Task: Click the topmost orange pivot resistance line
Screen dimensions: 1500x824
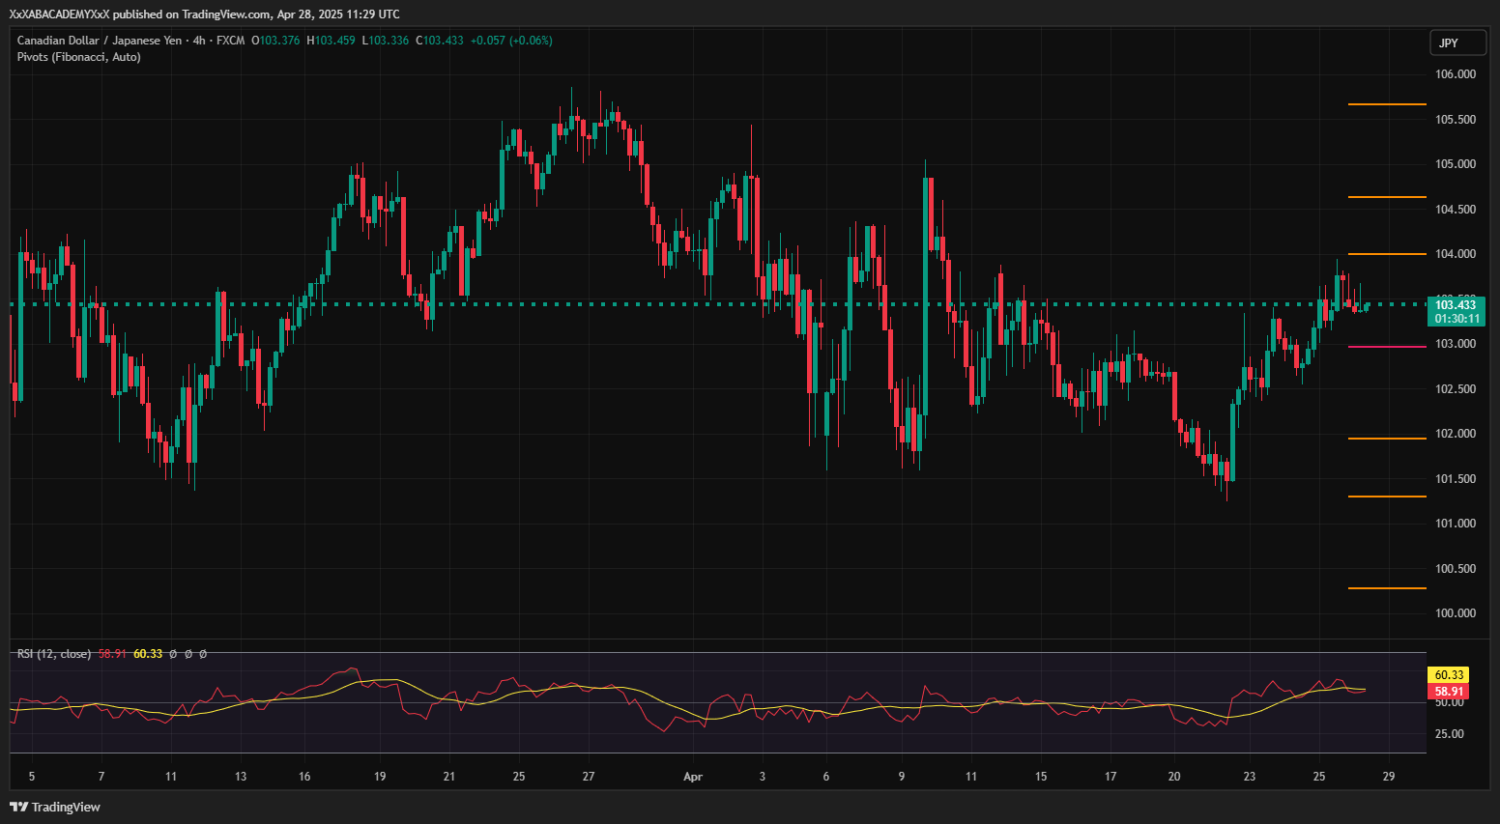Action: coord(1386,104)
